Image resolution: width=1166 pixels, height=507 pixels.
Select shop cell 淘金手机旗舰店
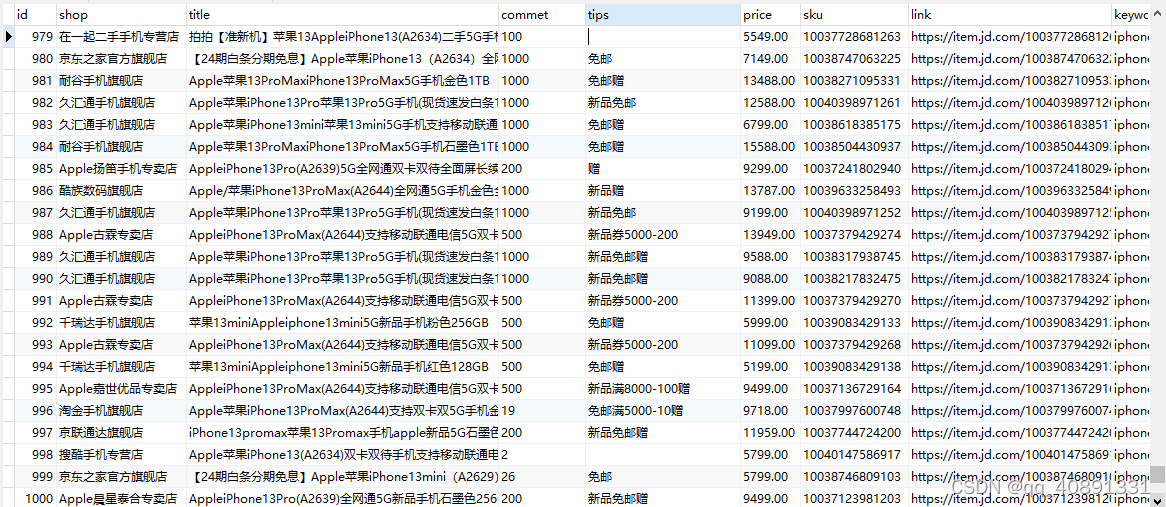point(121,410)
